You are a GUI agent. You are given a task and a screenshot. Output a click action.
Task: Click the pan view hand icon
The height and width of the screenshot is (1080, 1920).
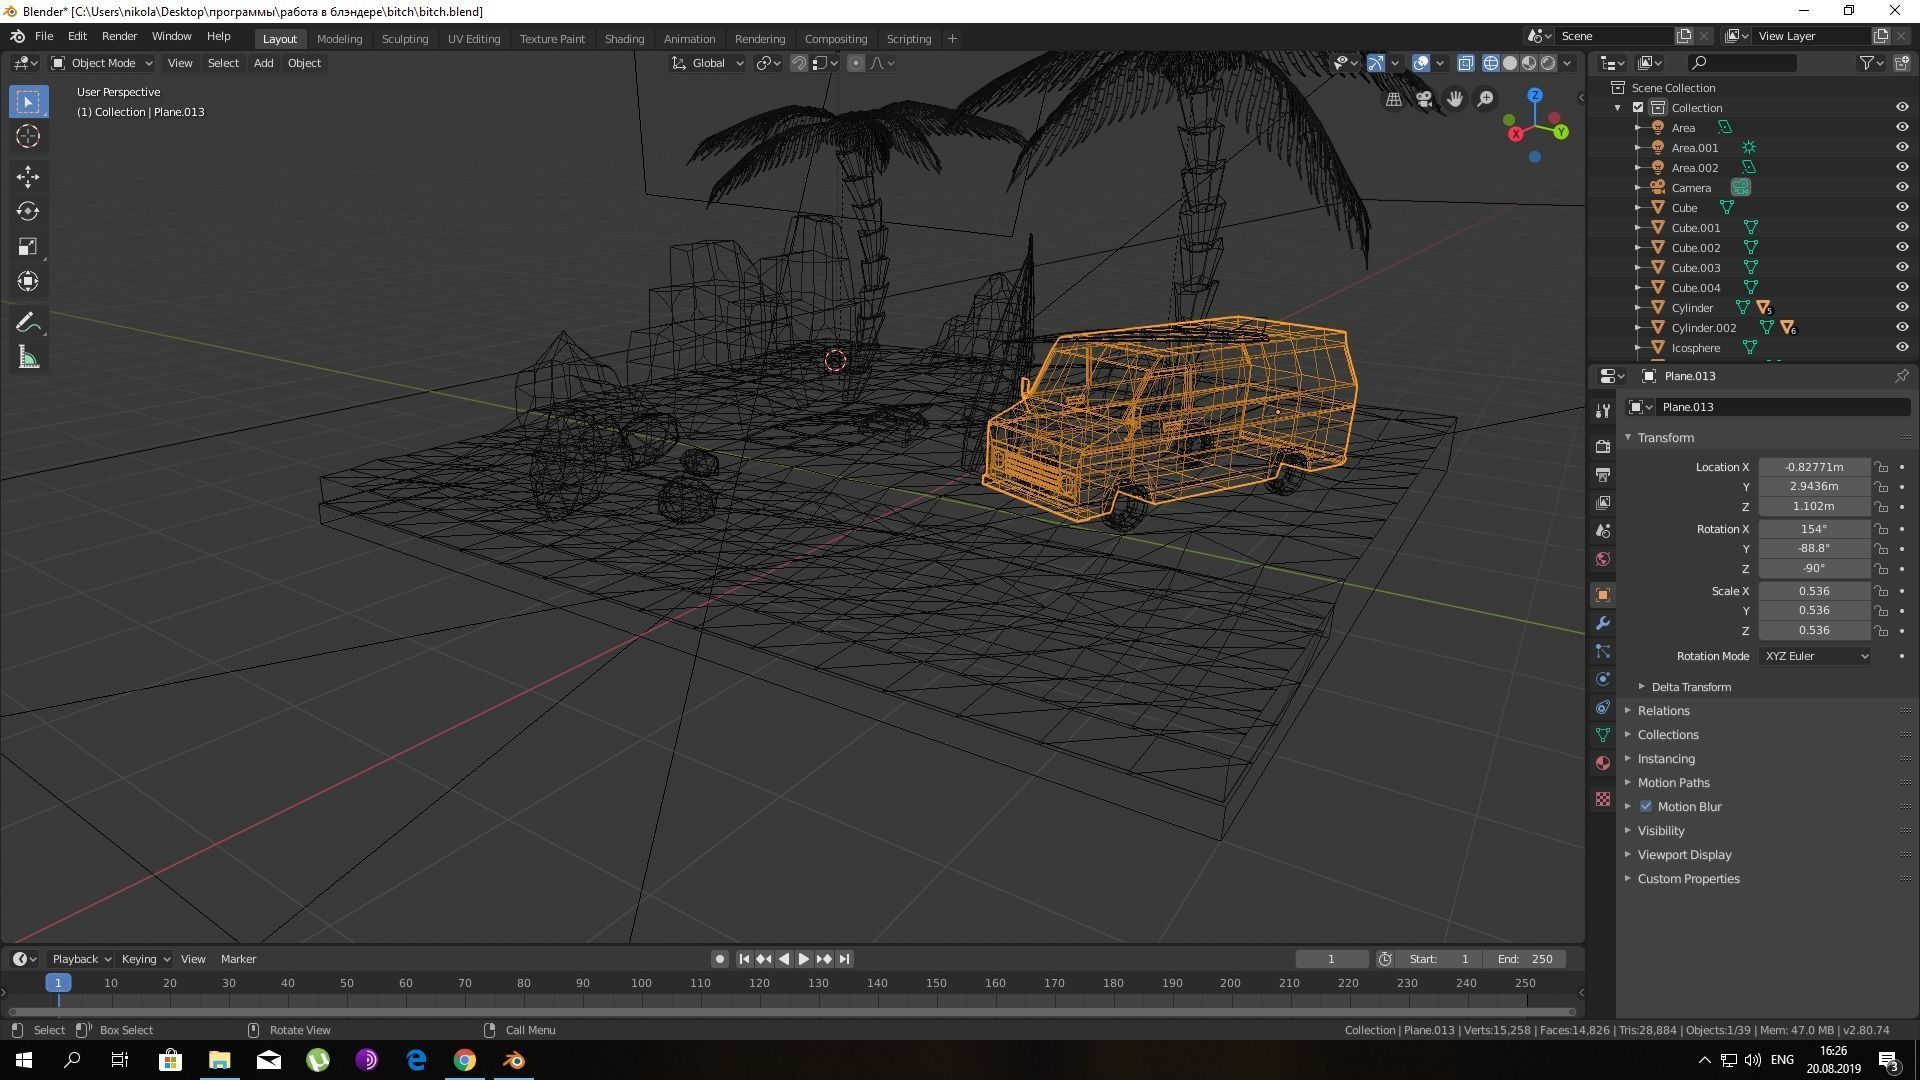1455,99
